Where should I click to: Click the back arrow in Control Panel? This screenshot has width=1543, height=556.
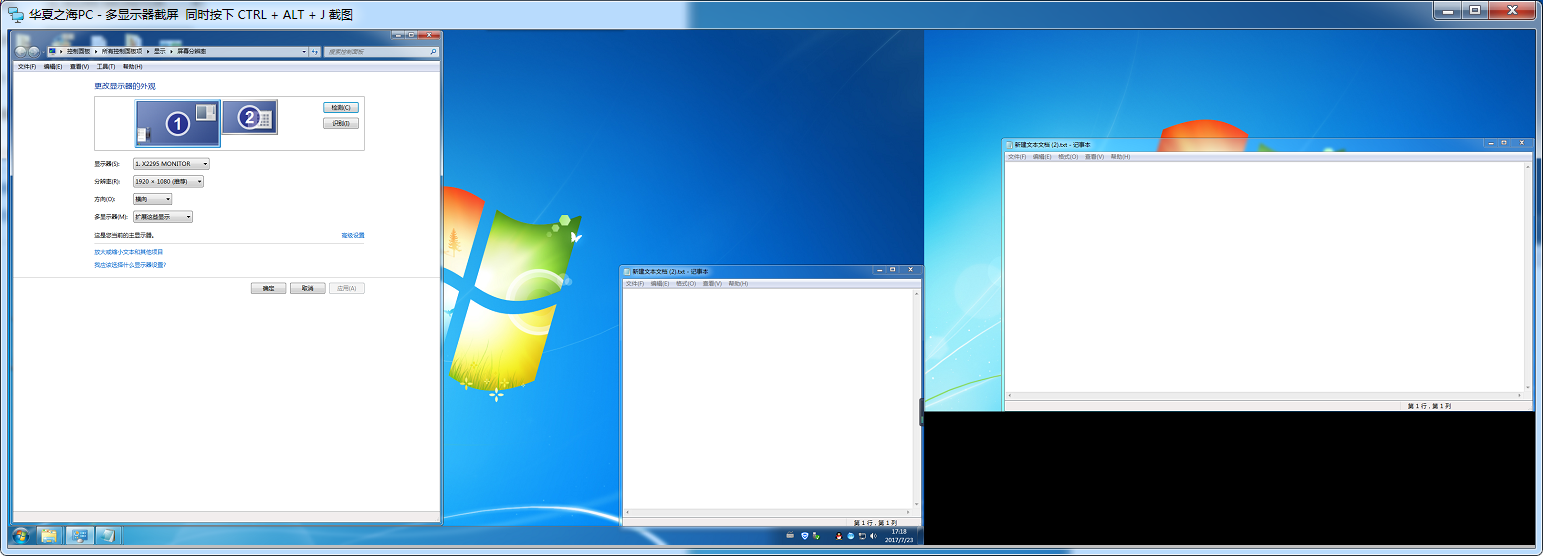[21, 51]
